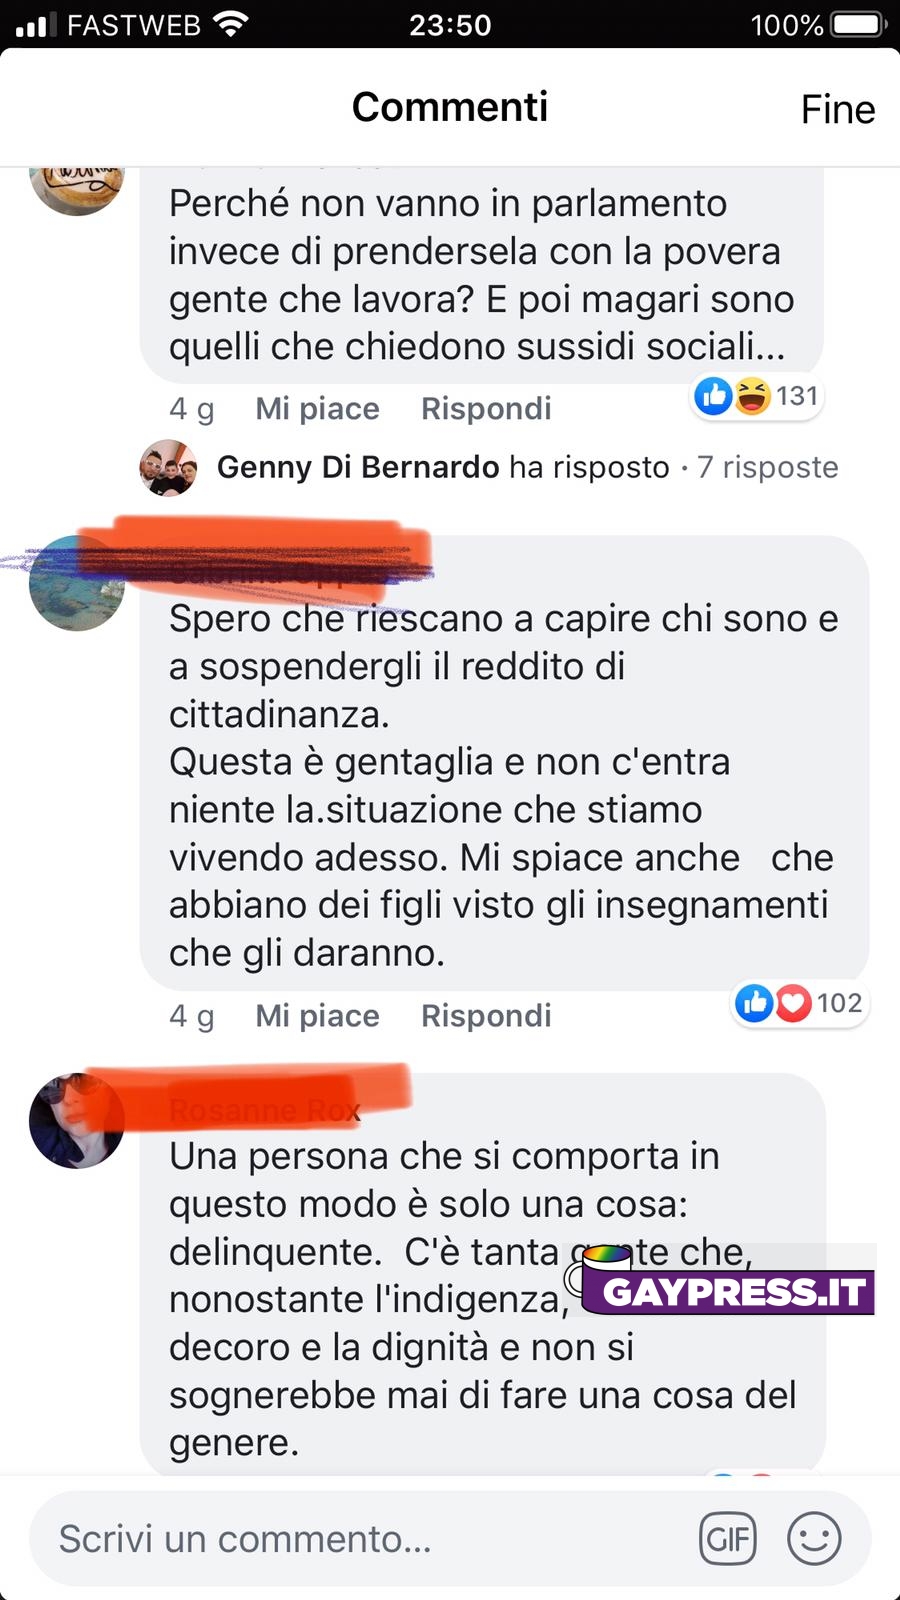Tap the battery indicator icon
900x1600 pixels.
pyautogui.click(x=860, y=24)
